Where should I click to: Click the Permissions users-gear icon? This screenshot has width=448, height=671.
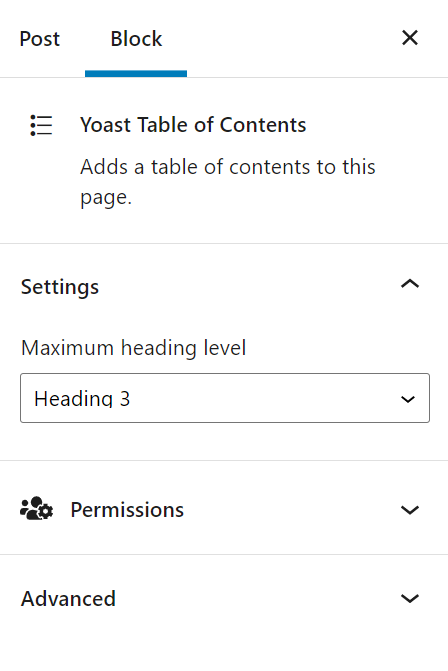click(x=37, y=508)
